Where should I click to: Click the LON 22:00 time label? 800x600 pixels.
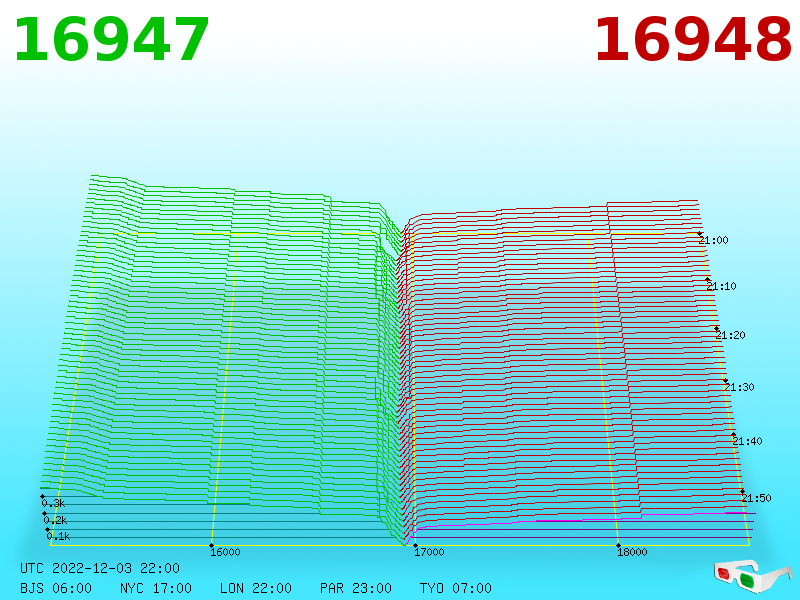pyautogui.click(x=256, y=588)
